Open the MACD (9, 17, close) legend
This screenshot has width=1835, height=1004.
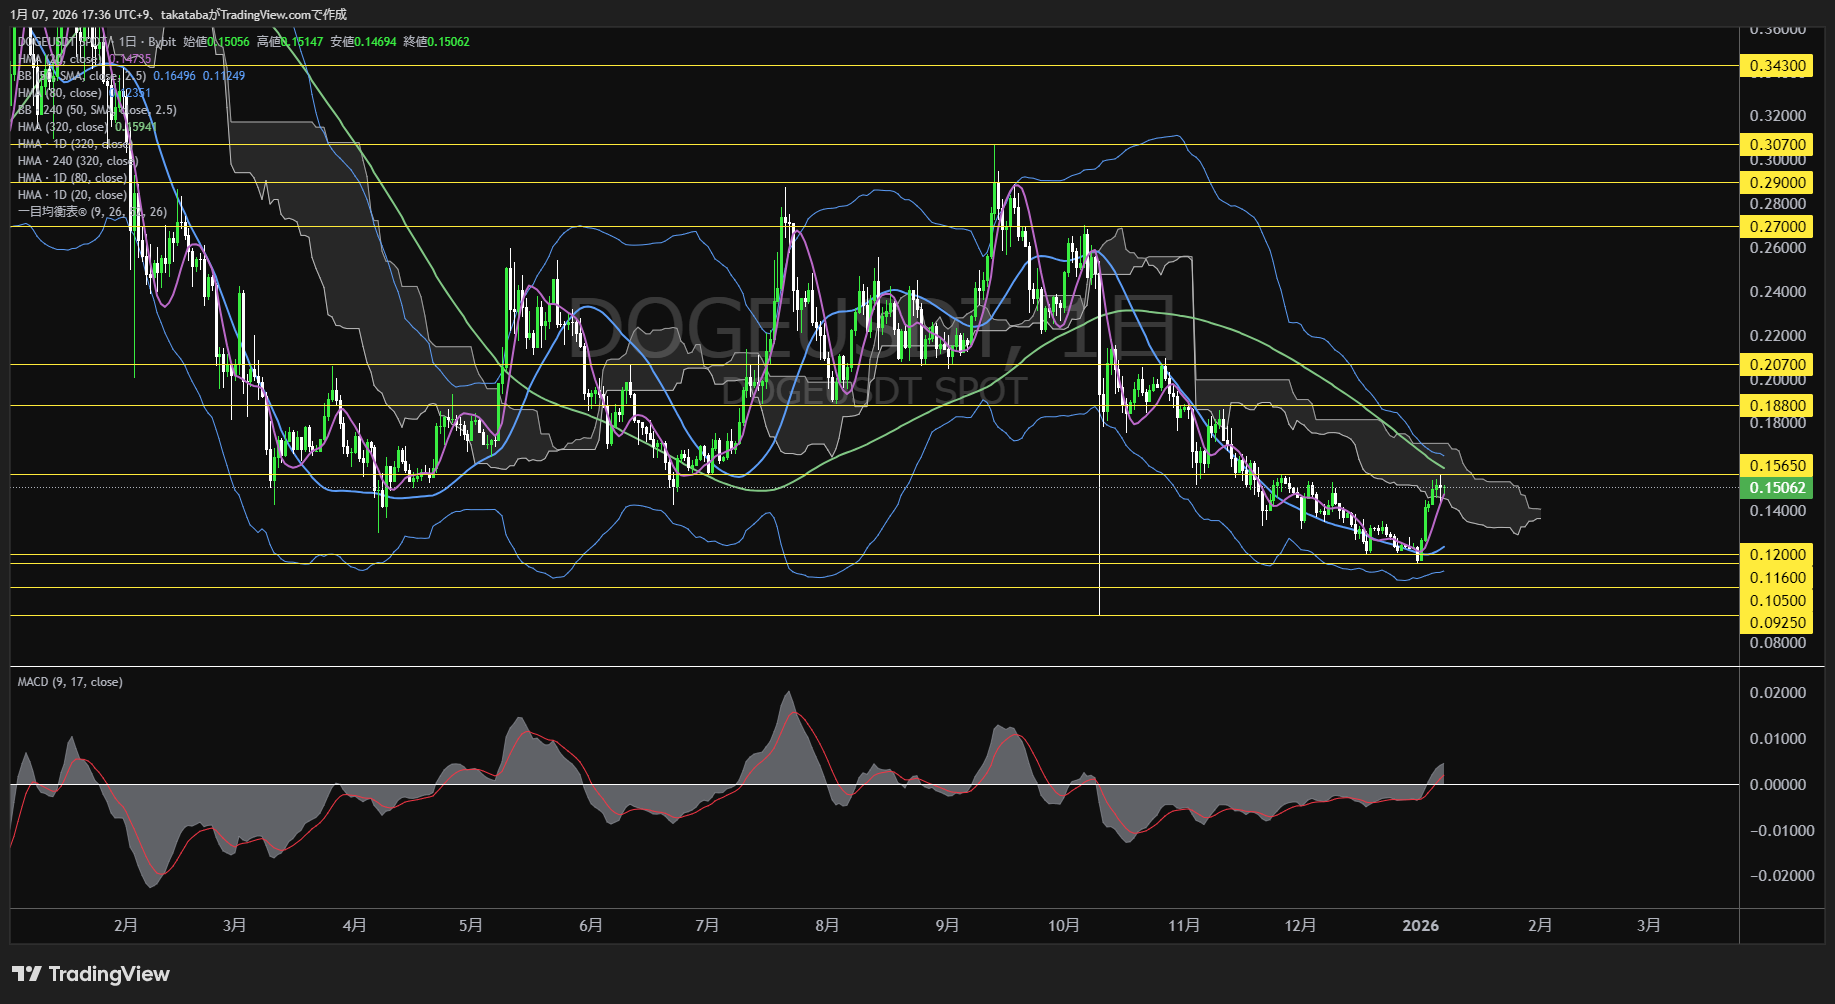(70, 682)
